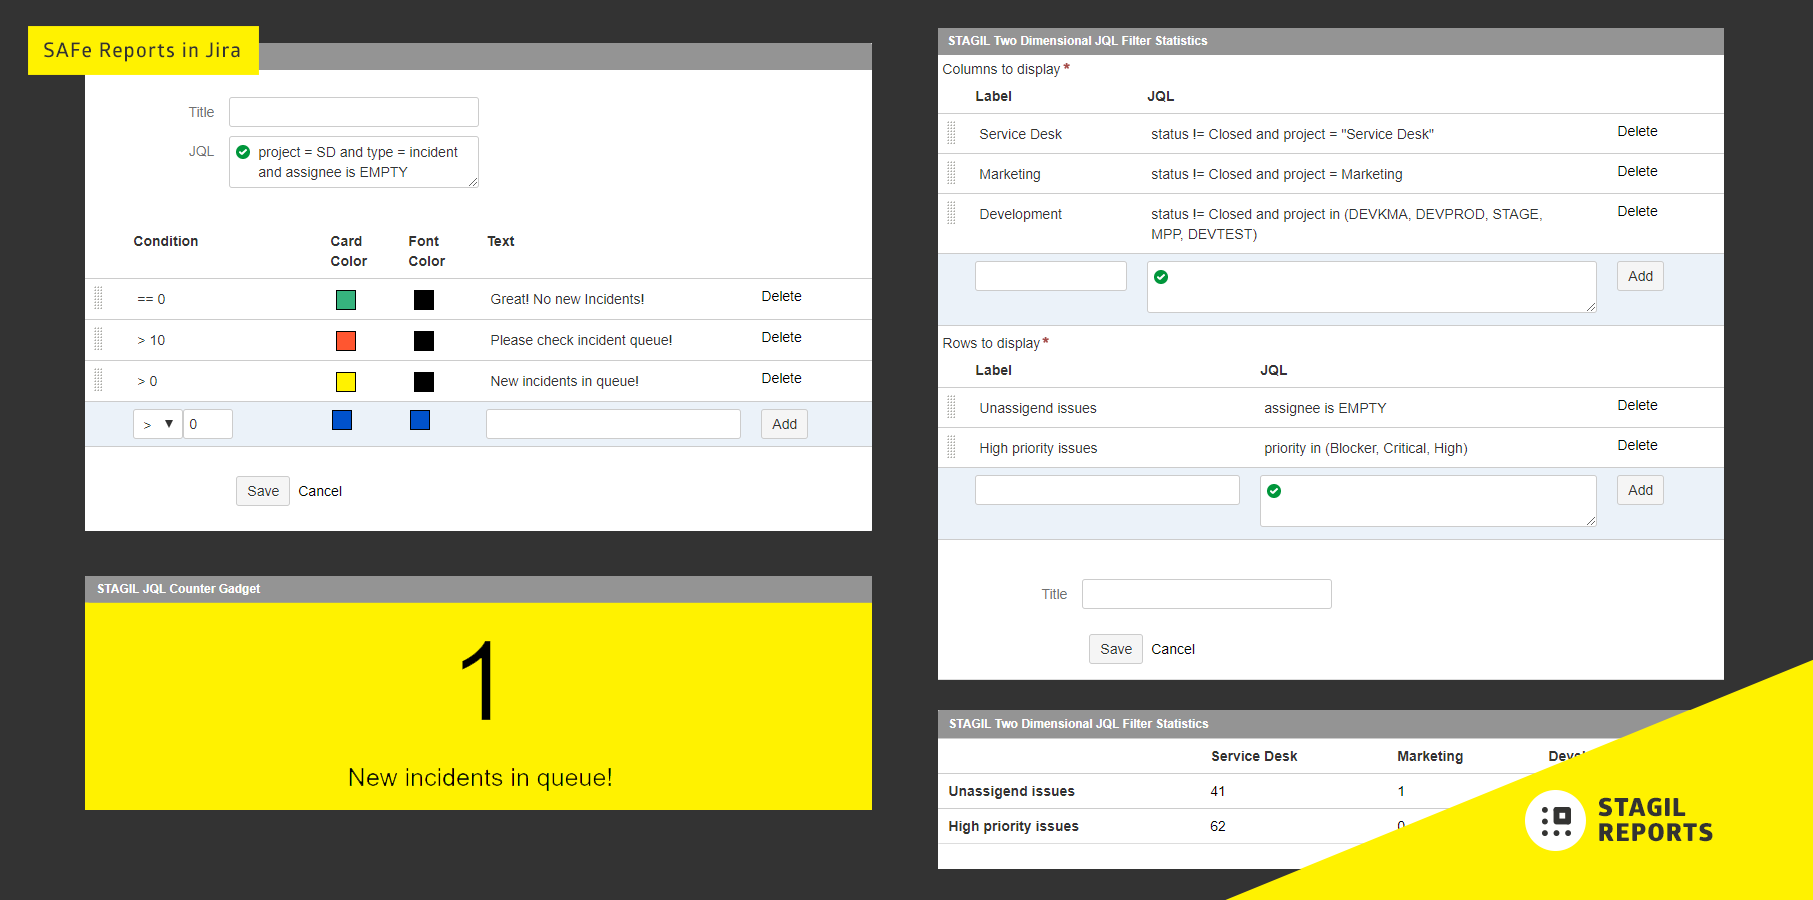The image size is (1813, 900).
Task: Save the JQL counter gadget configuration
Action: coord(263,491)
